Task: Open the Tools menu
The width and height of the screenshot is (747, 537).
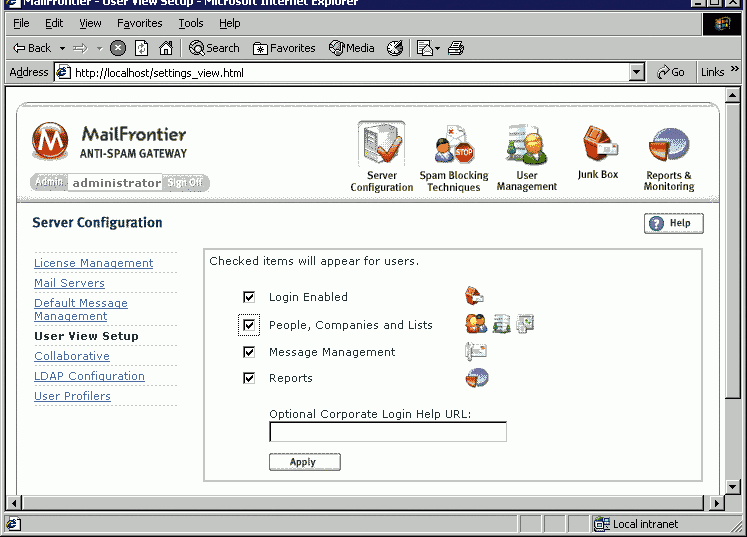Action: [x=191, y=23]
